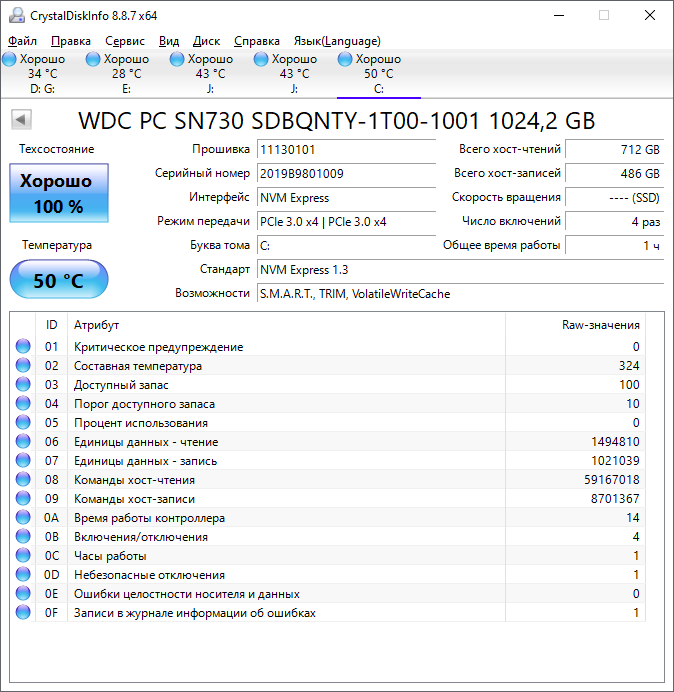Click the 50 °C temperature button
Viewport: 674px width, 692px height.
[x=59, y=280]
